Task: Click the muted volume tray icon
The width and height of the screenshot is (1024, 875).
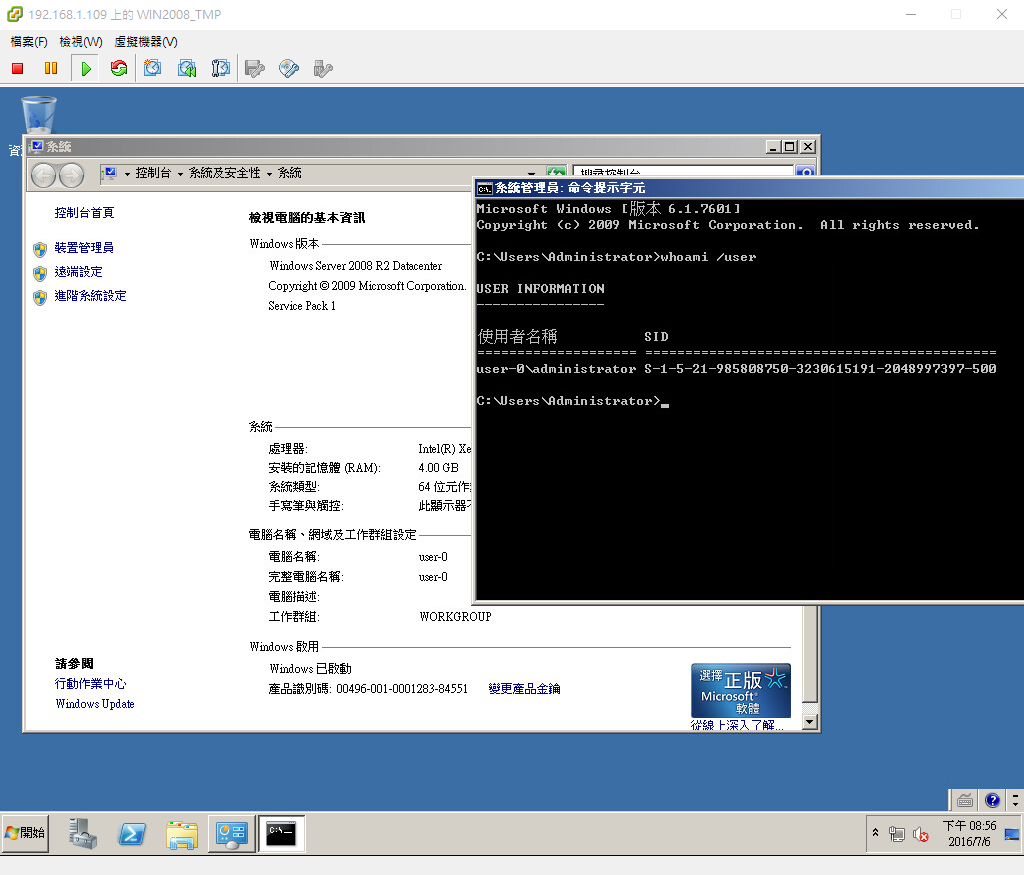Action: 921,834
